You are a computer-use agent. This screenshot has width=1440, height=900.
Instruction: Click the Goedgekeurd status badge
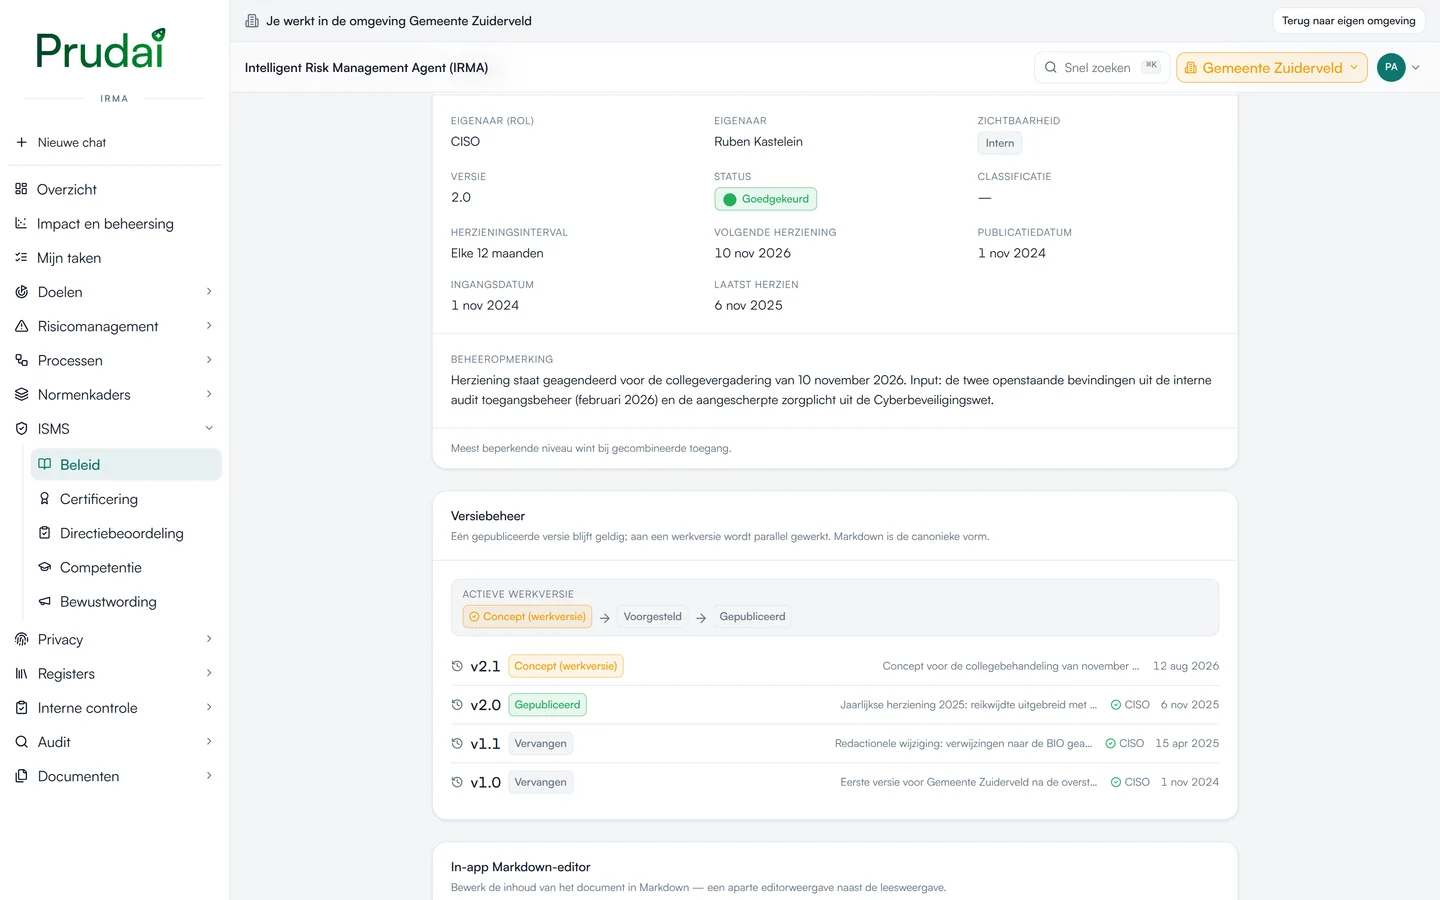pyautogui.click(x=766, y=199)
